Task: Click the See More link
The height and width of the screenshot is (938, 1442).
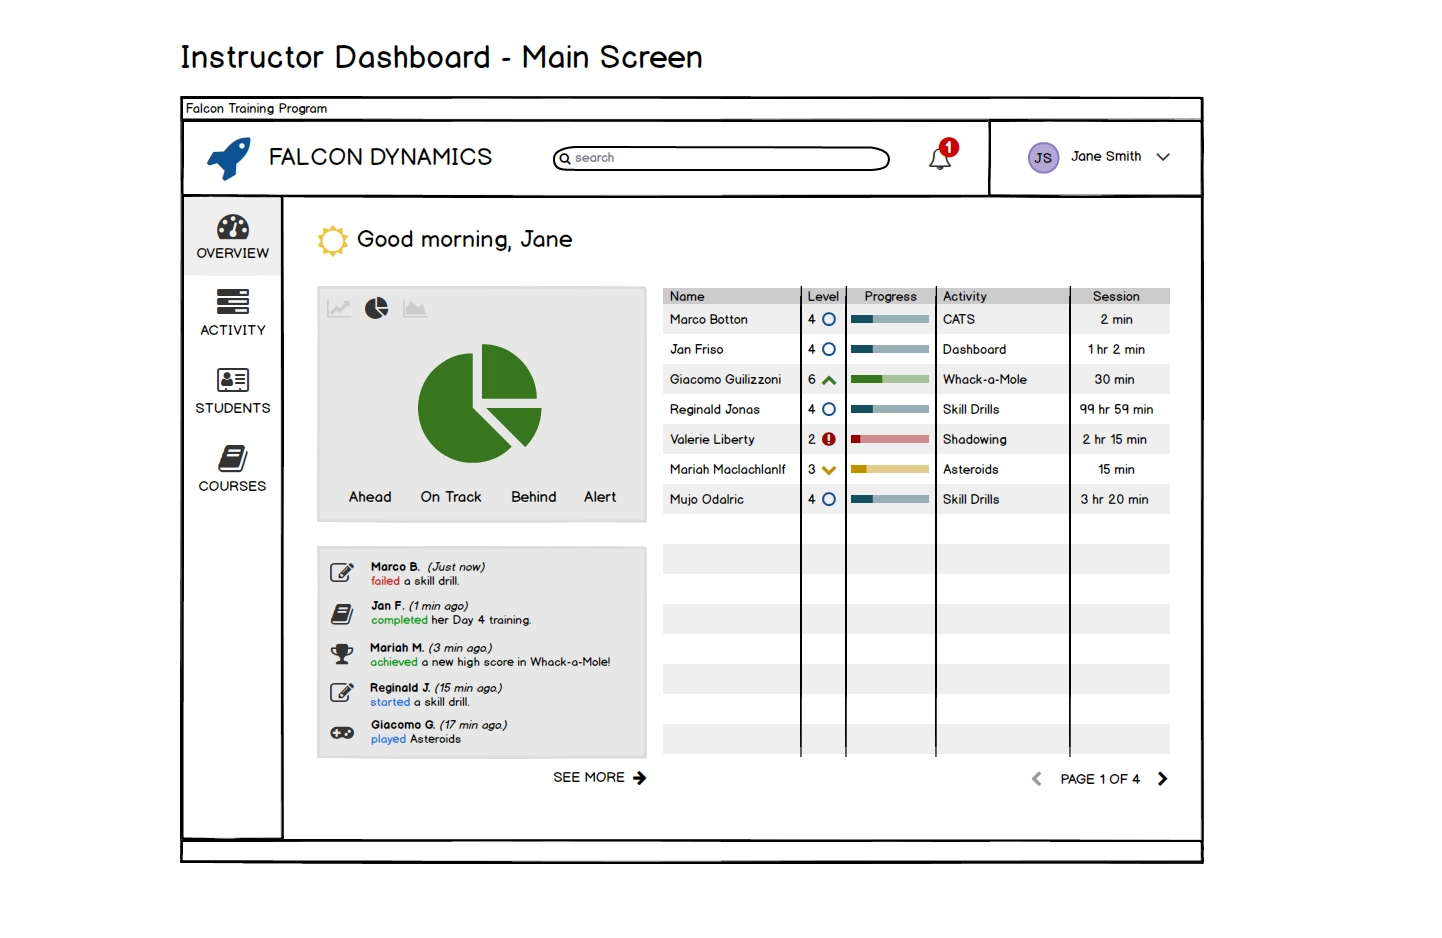Action: (x=599, y=777)
